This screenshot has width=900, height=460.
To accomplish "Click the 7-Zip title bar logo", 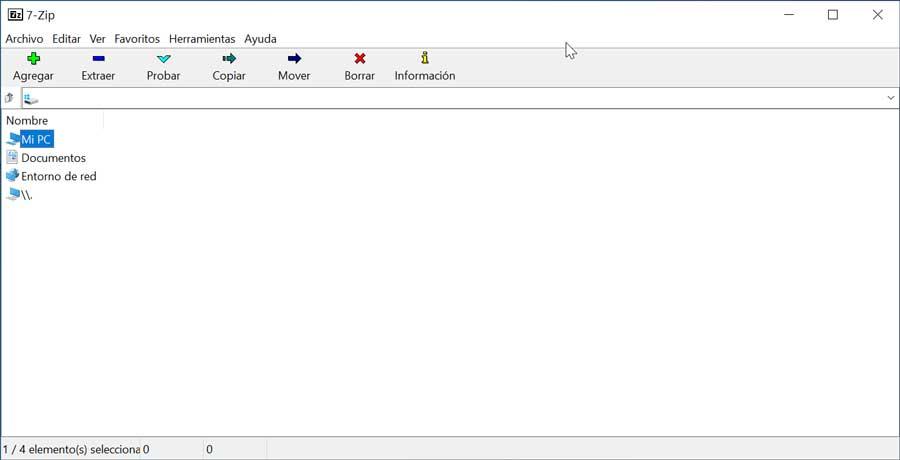I will 15,15.
